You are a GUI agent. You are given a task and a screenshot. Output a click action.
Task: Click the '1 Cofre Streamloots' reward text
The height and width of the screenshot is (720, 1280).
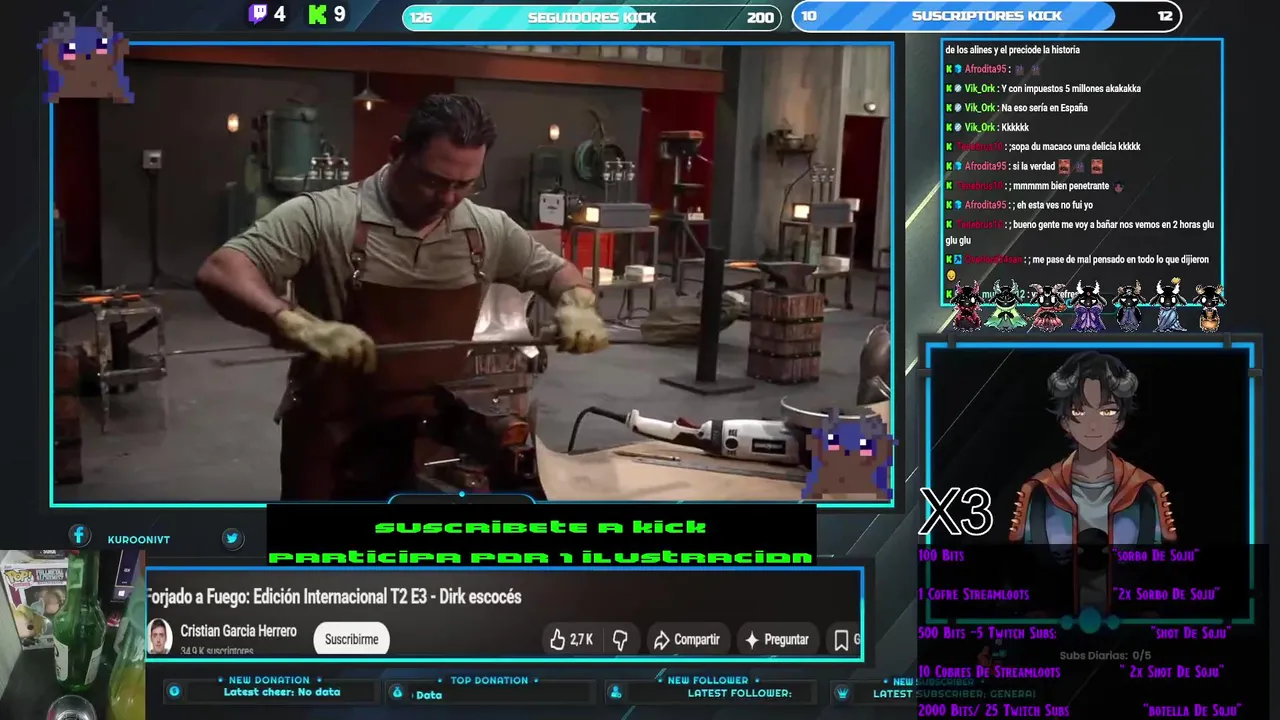(973, 594)
